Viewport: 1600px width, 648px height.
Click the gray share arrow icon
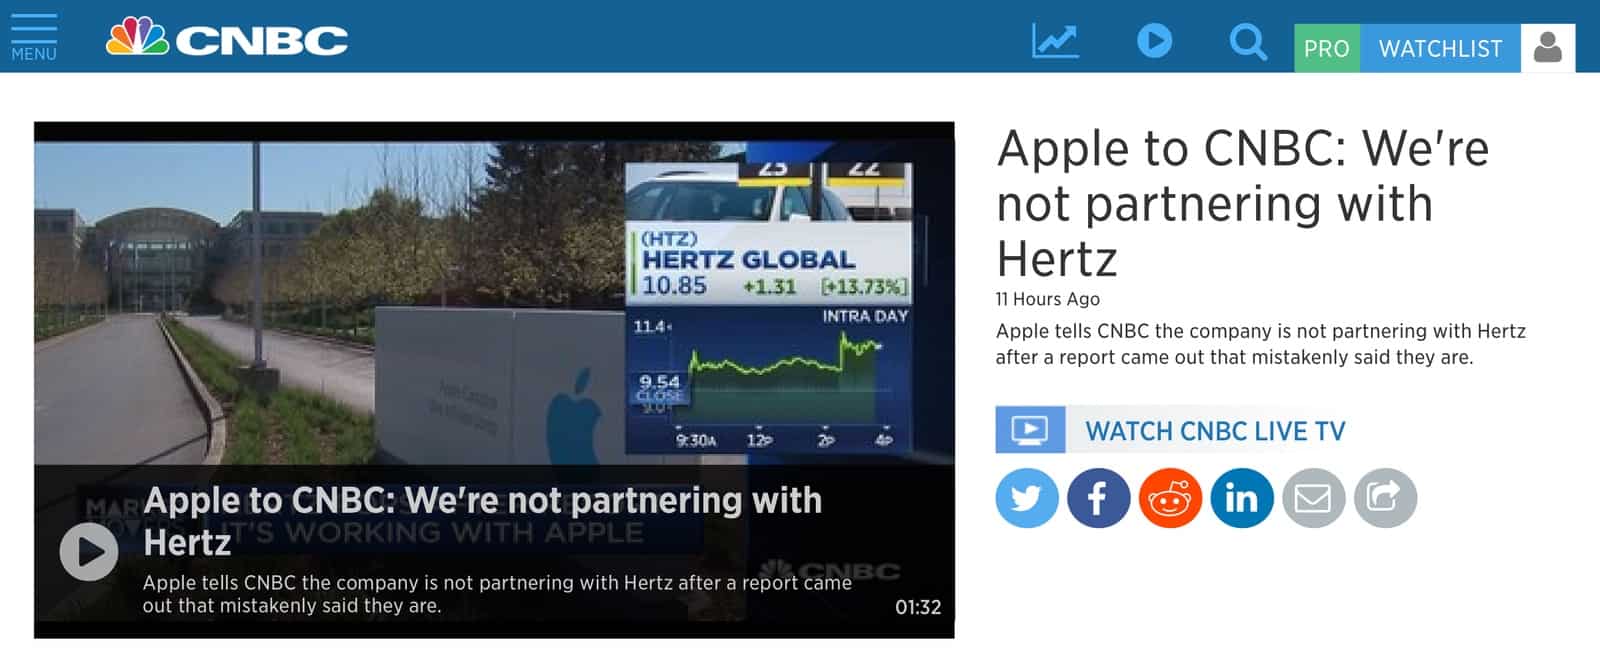(1385, 498)
